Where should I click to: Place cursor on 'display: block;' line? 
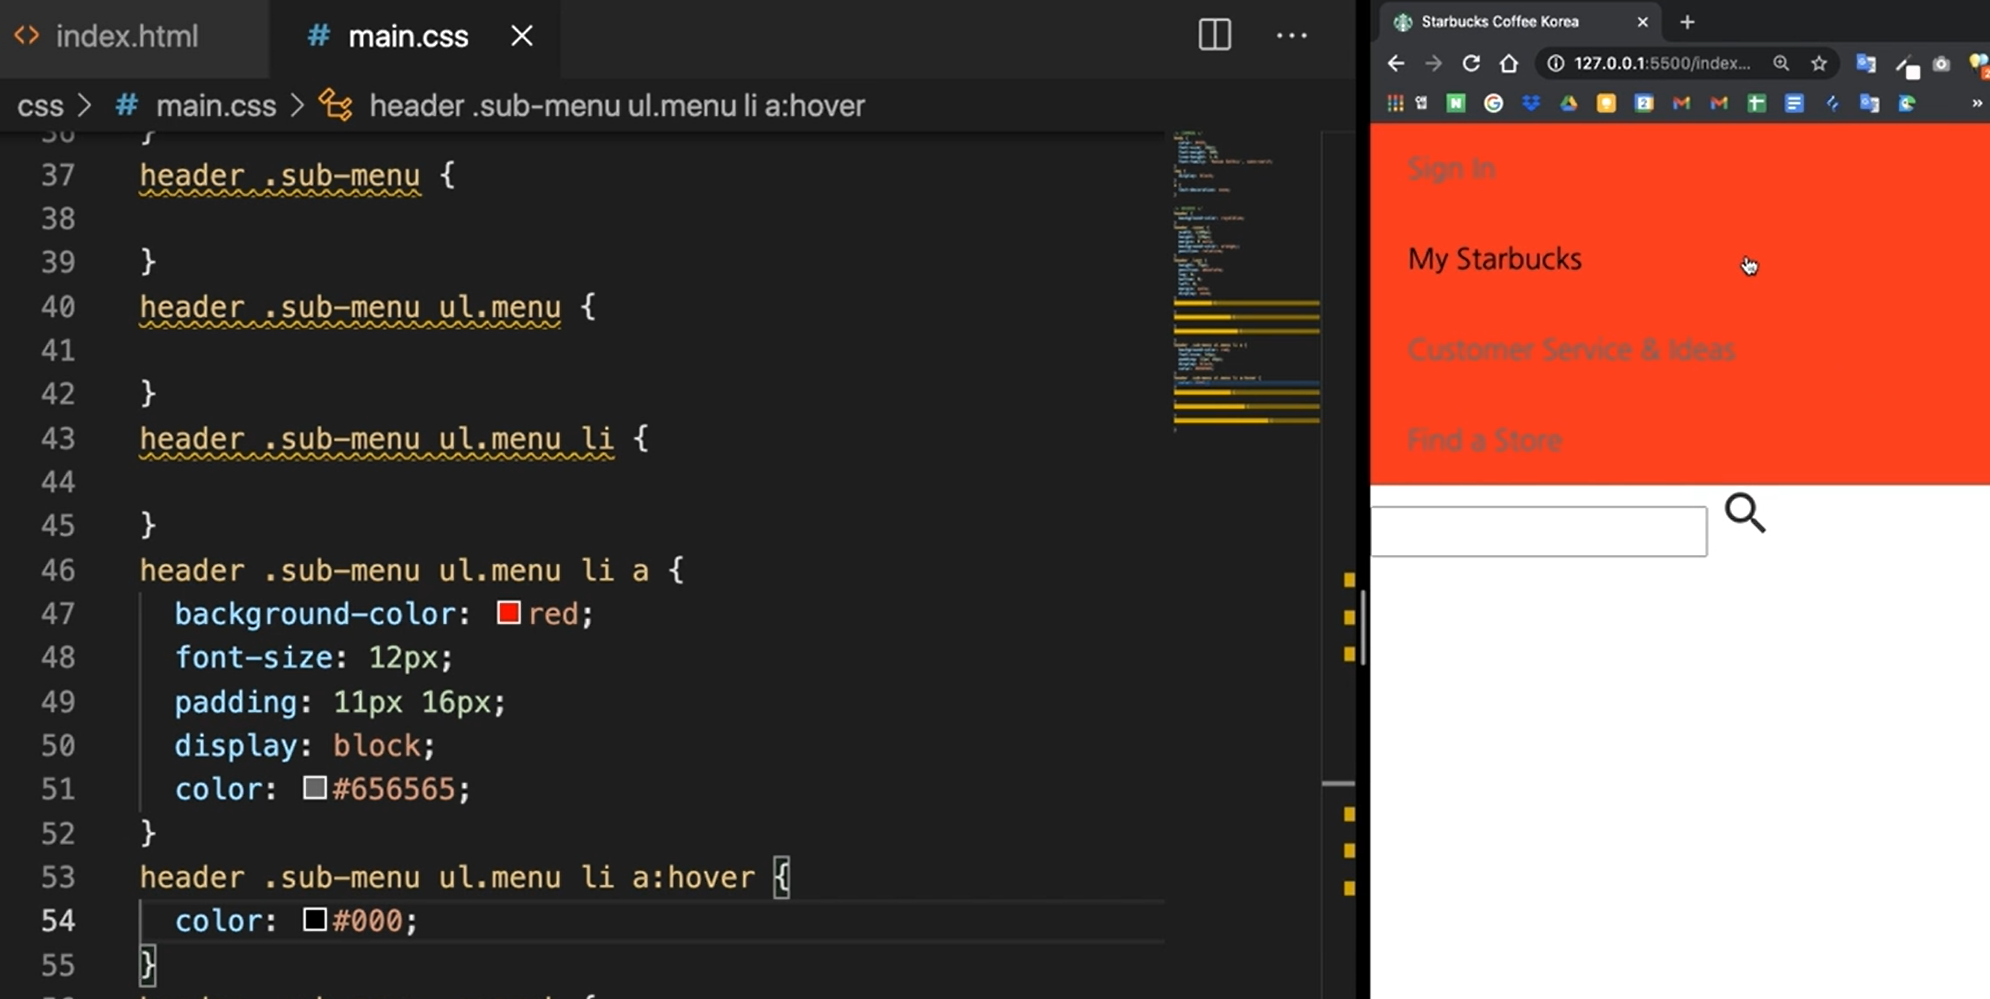305,745
